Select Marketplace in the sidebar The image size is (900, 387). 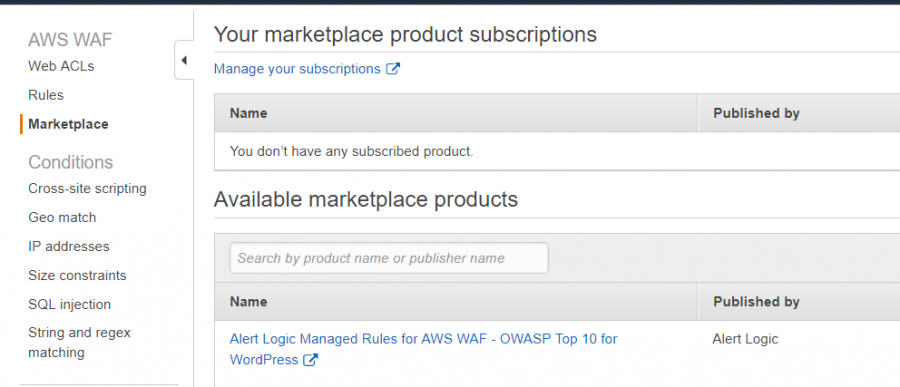coord(68,124)
